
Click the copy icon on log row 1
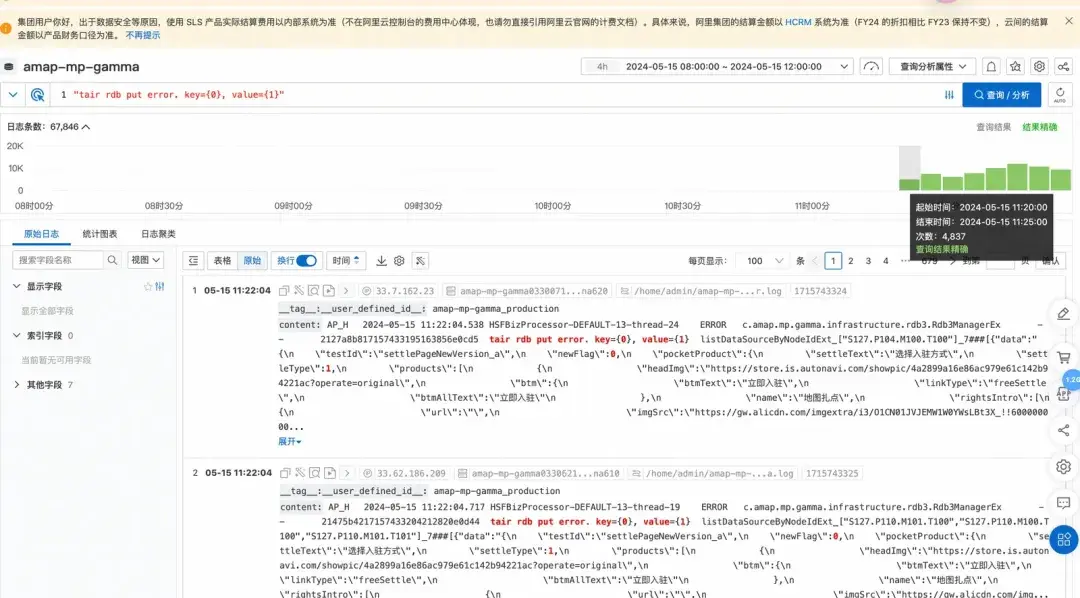click(x=284, y=291)
